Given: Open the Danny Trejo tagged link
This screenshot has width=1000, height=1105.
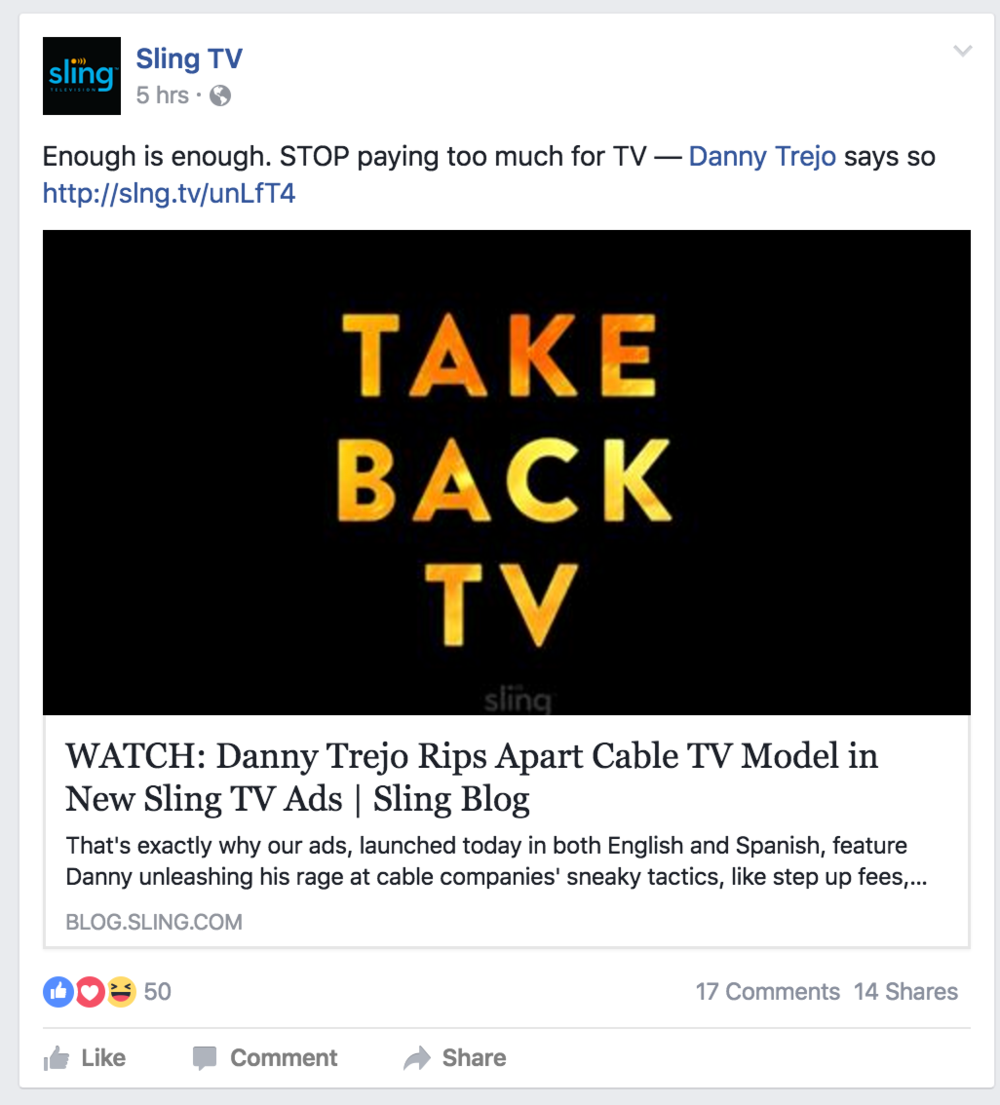Looking at the screenshot, I should pos(763,156).
